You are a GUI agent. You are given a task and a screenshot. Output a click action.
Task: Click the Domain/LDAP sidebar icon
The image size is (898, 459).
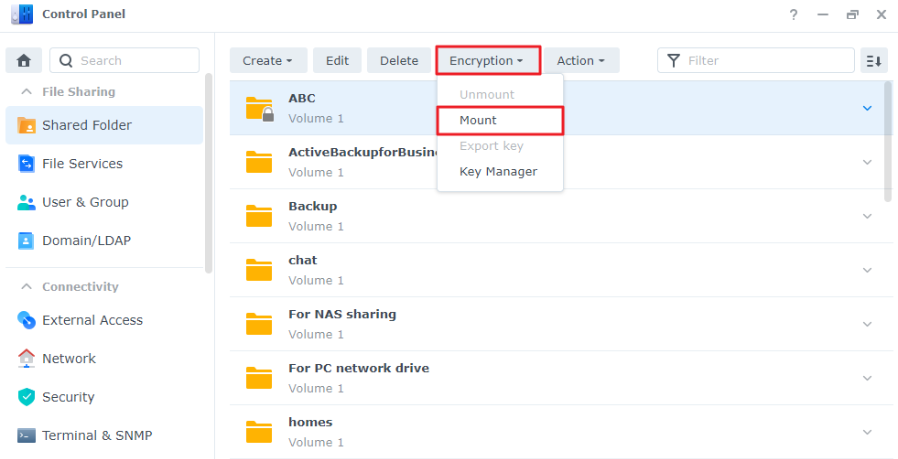(x=26, y=241)
